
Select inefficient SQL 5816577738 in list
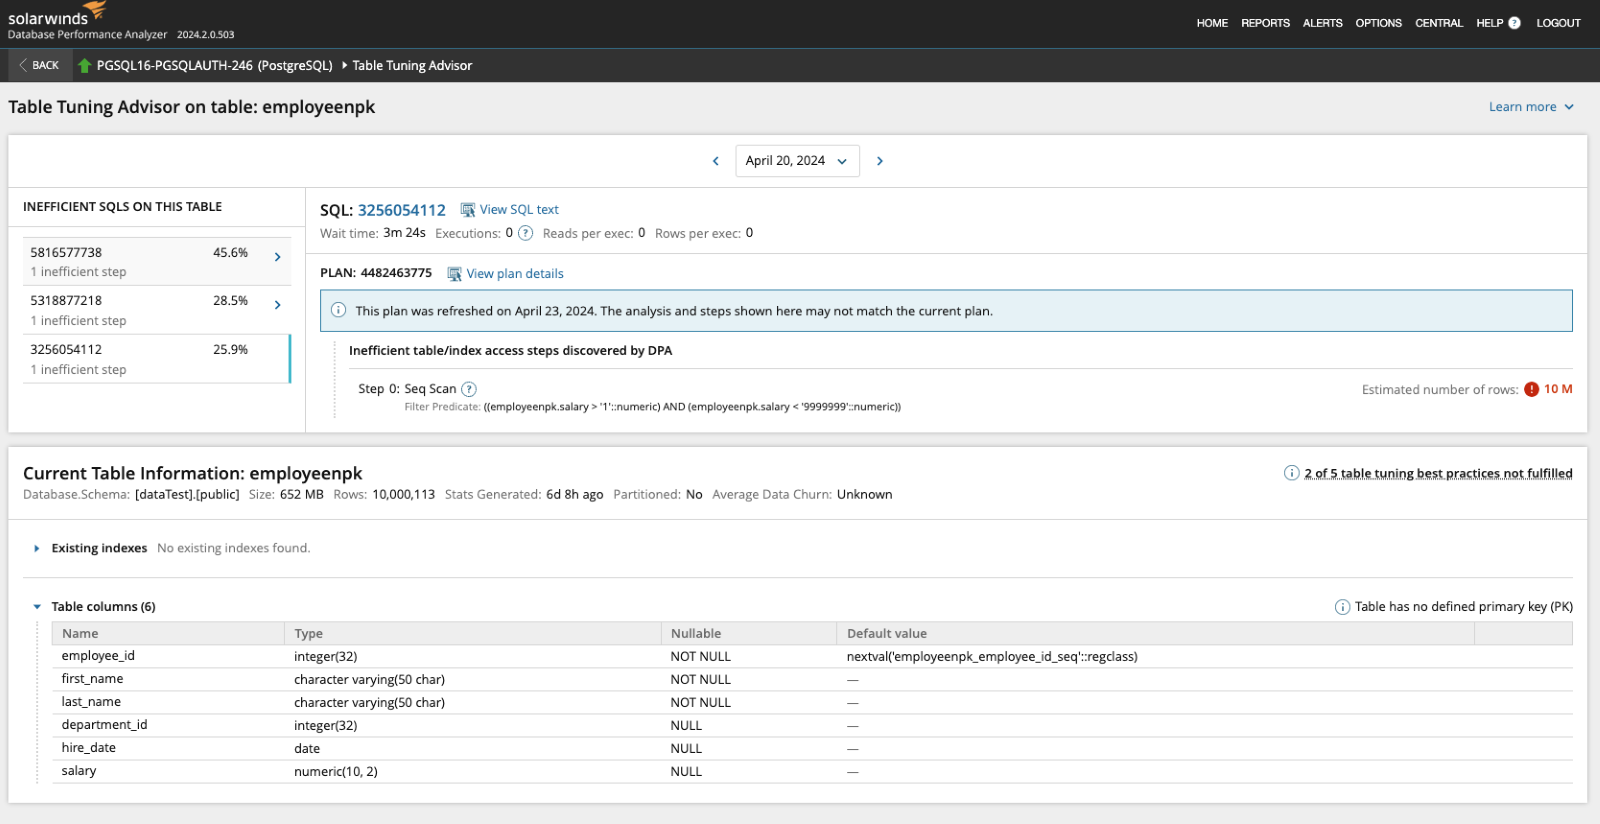click(157, 262)
